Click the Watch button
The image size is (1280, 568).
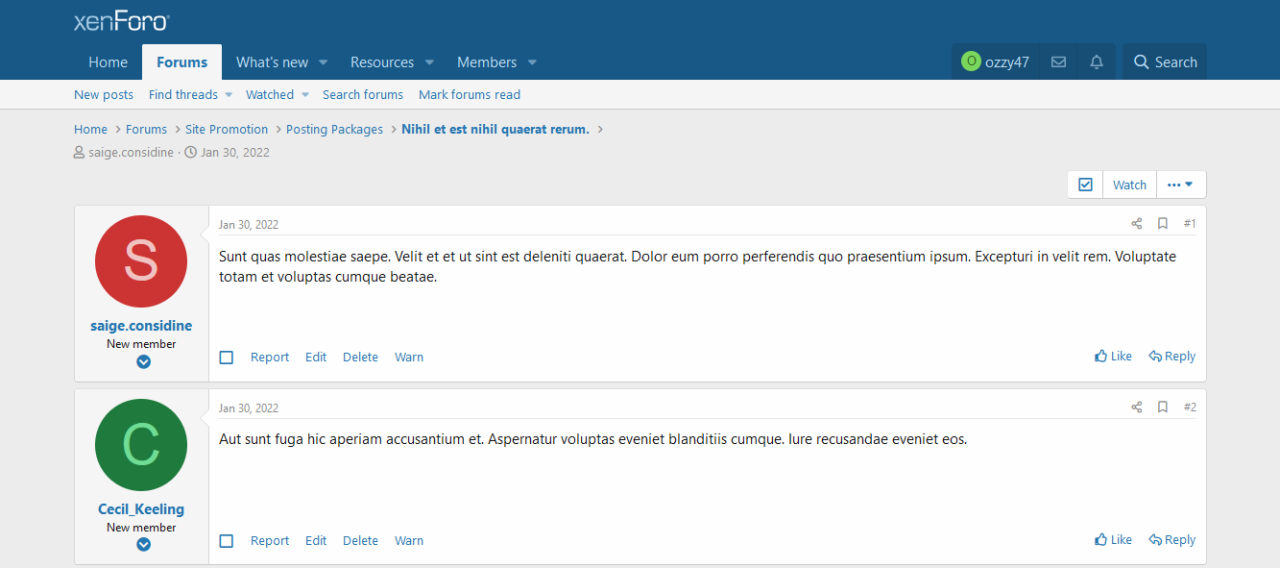[x=1129, y=185]
